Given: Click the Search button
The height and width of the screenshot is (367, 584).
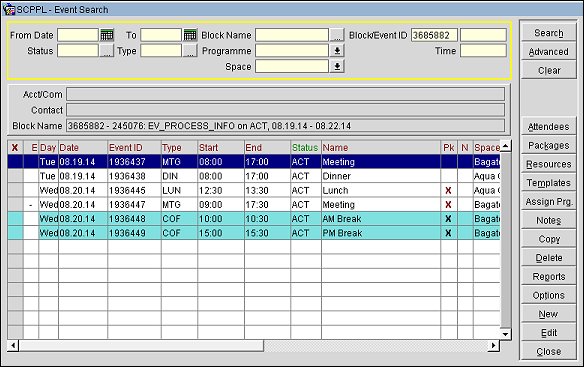Looking at the screenshot, I should tap(549, 33).
